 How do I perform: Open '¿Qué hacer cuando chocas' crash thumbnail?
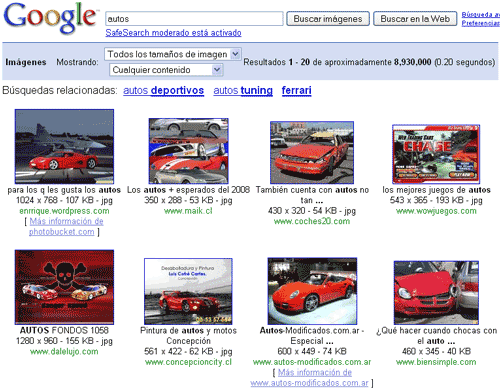(x=436, y=293)
